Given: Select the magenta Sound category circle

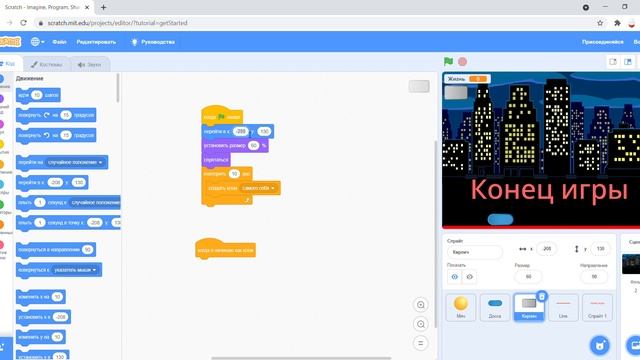Looking at the screenshot, I should click(x=2, y=124).
